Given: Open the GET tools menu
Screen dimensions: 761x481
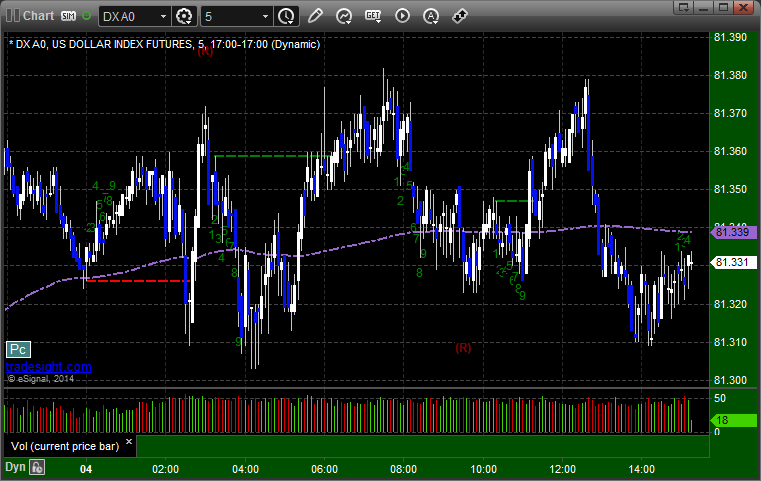Looking at the screenshot, I should coord(373,16).
